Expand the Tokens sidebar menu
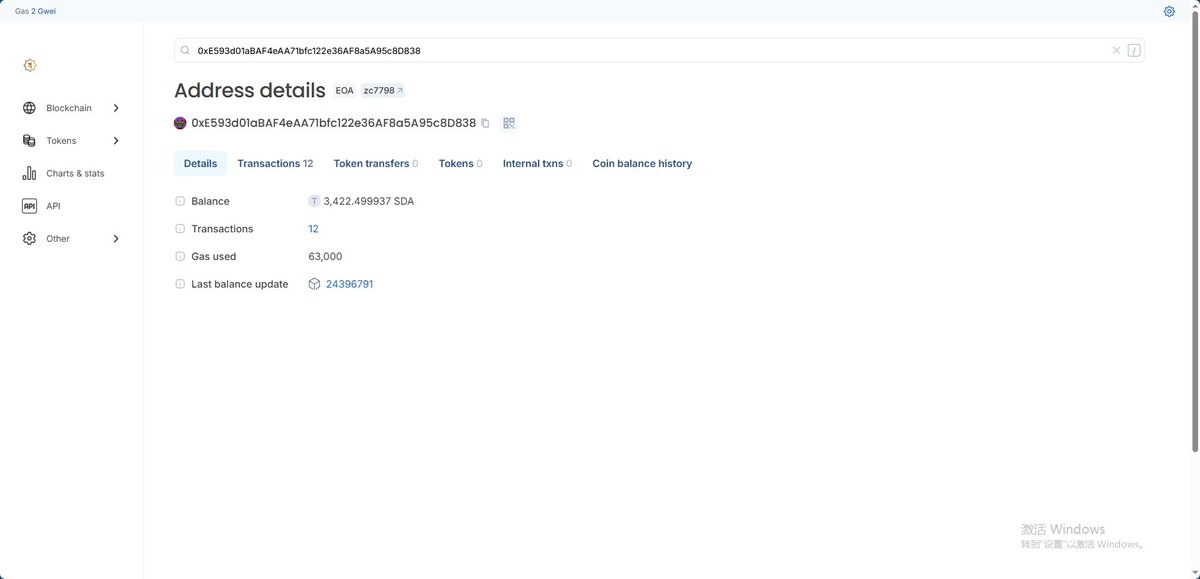This screenshot has width=1200, height=579. pyautogui.click(x=115, y=140)
